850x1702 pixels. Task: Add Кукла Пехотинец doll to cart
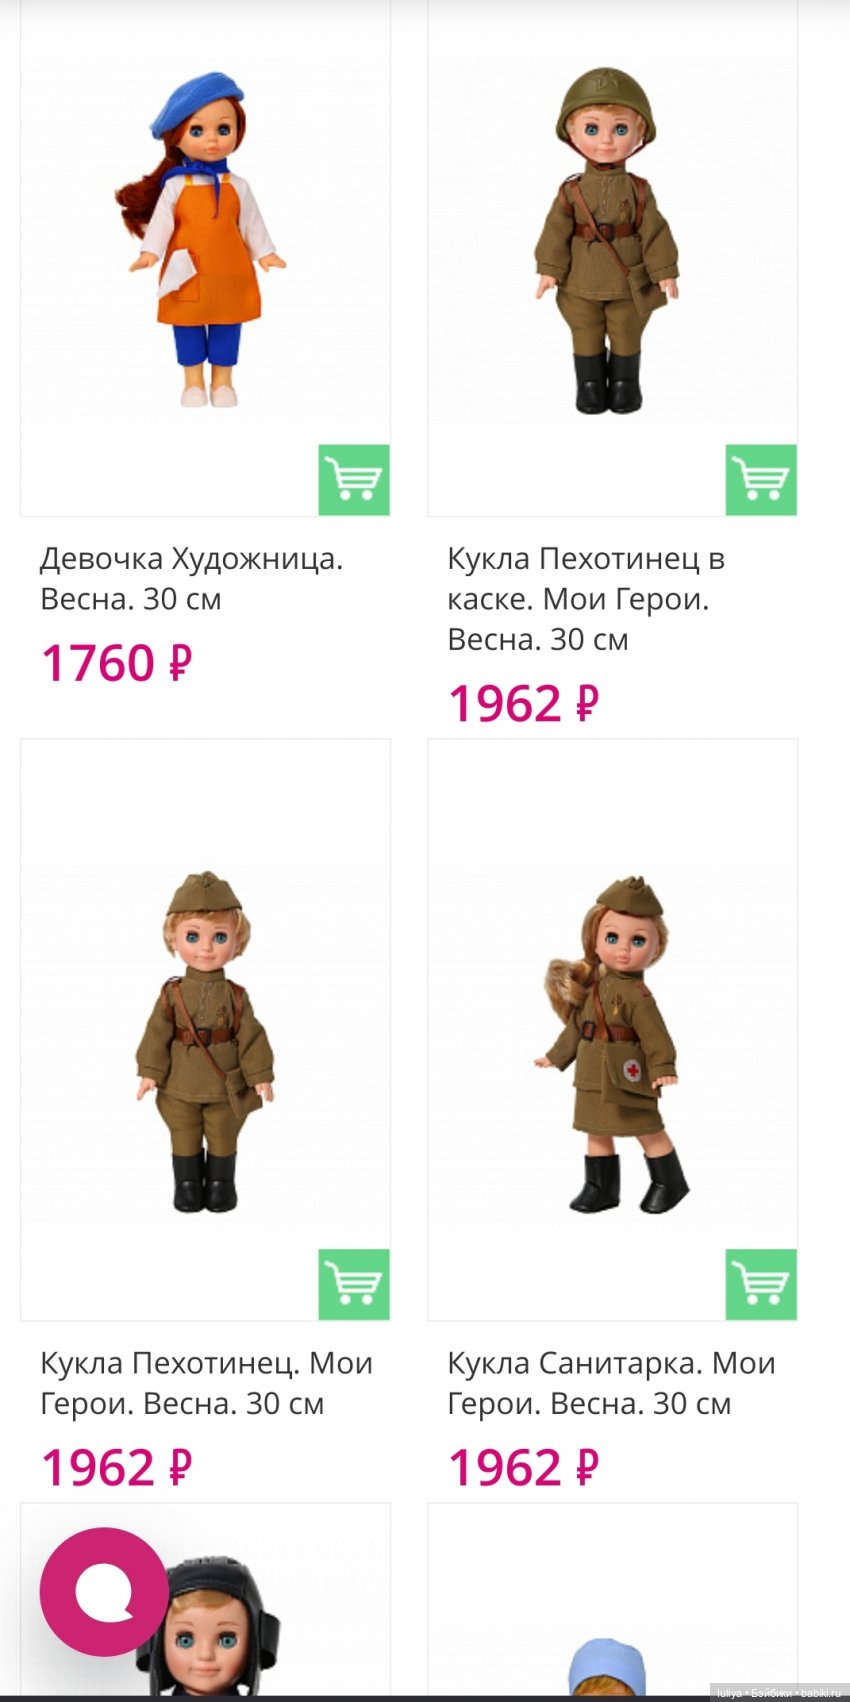(x=354, y=1284)
